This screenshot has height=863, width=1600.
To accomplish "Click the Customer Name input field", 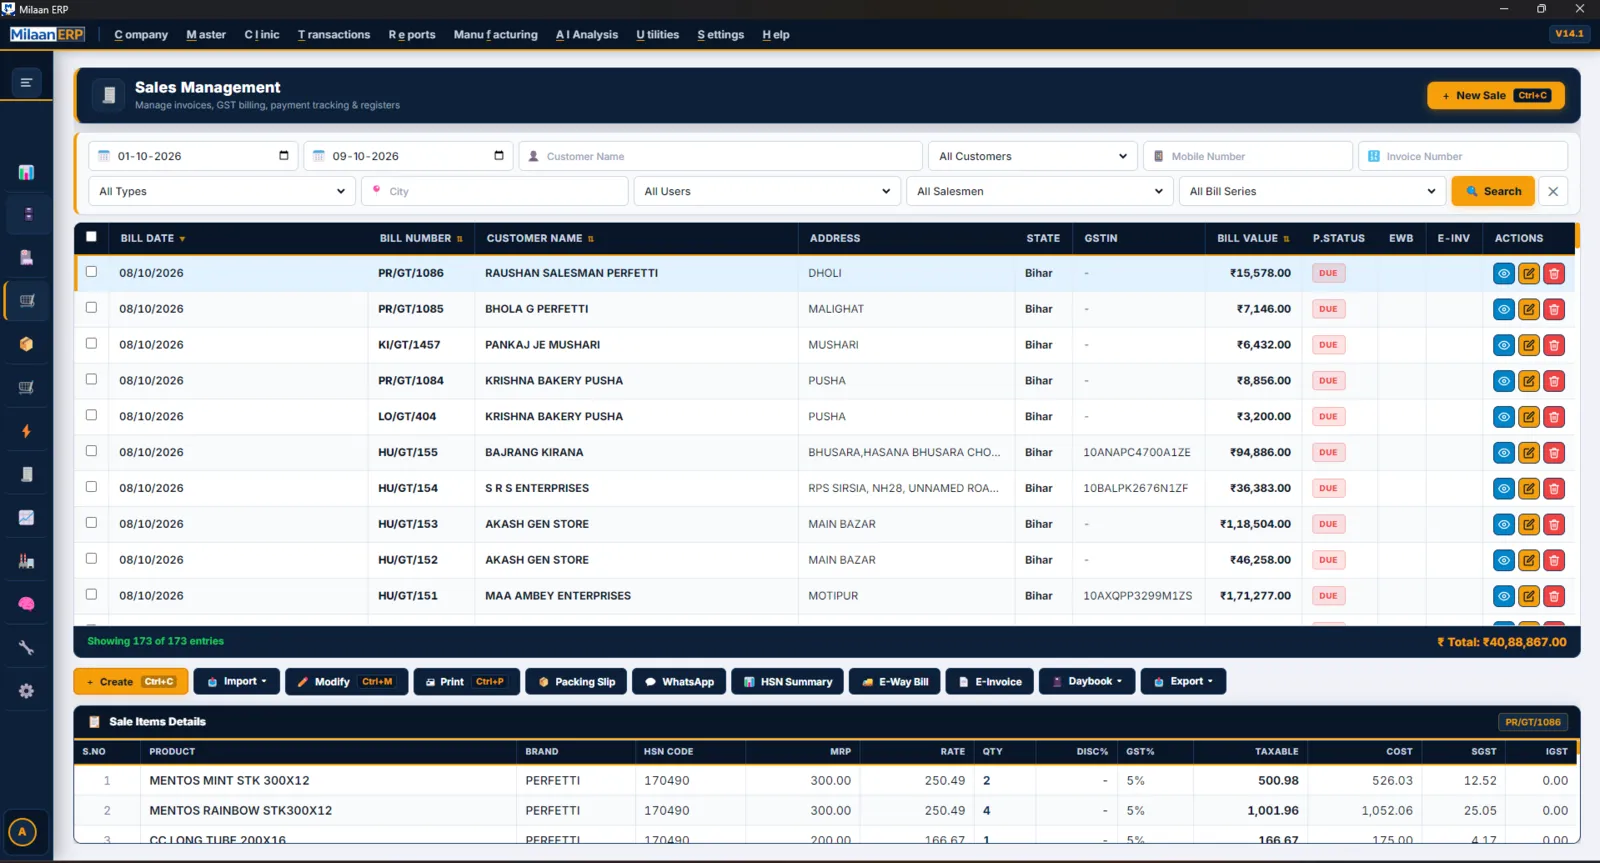I will point(720,156).
